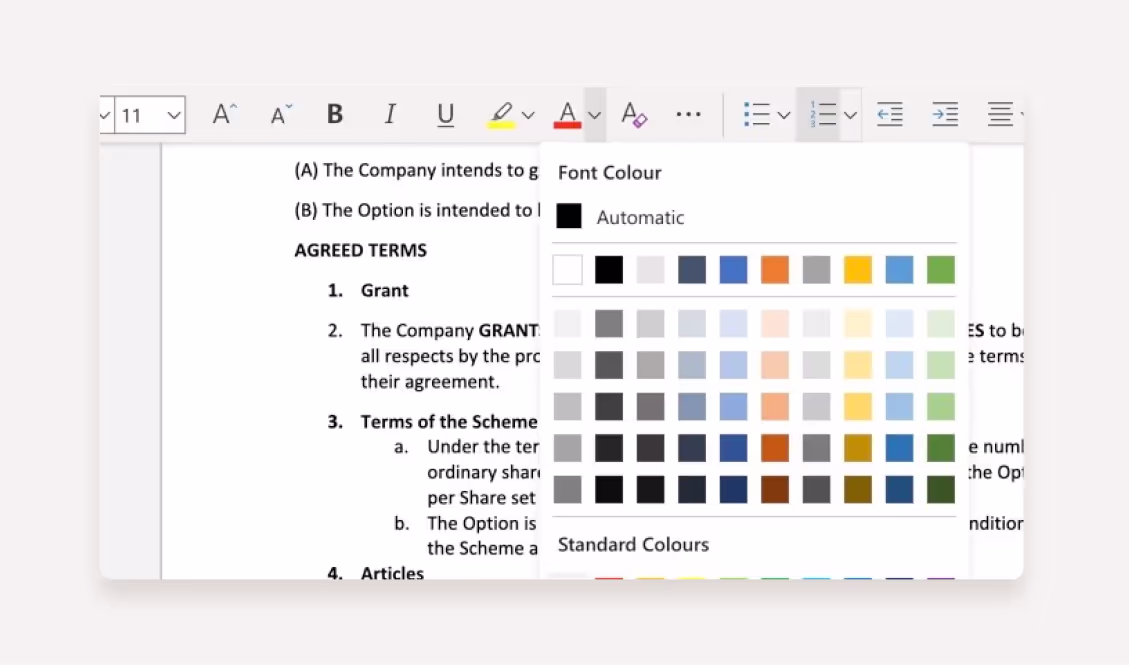This screenshot has width=1129, height=665.
Task: Open more font options ellipsis
Action: coord(688,114)
